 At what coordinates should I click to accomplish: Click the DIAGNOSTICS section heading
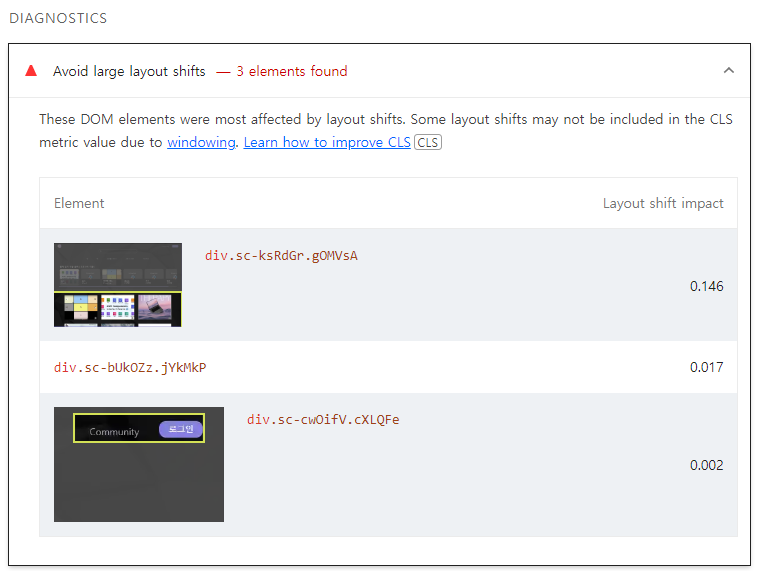pos(58,18)
